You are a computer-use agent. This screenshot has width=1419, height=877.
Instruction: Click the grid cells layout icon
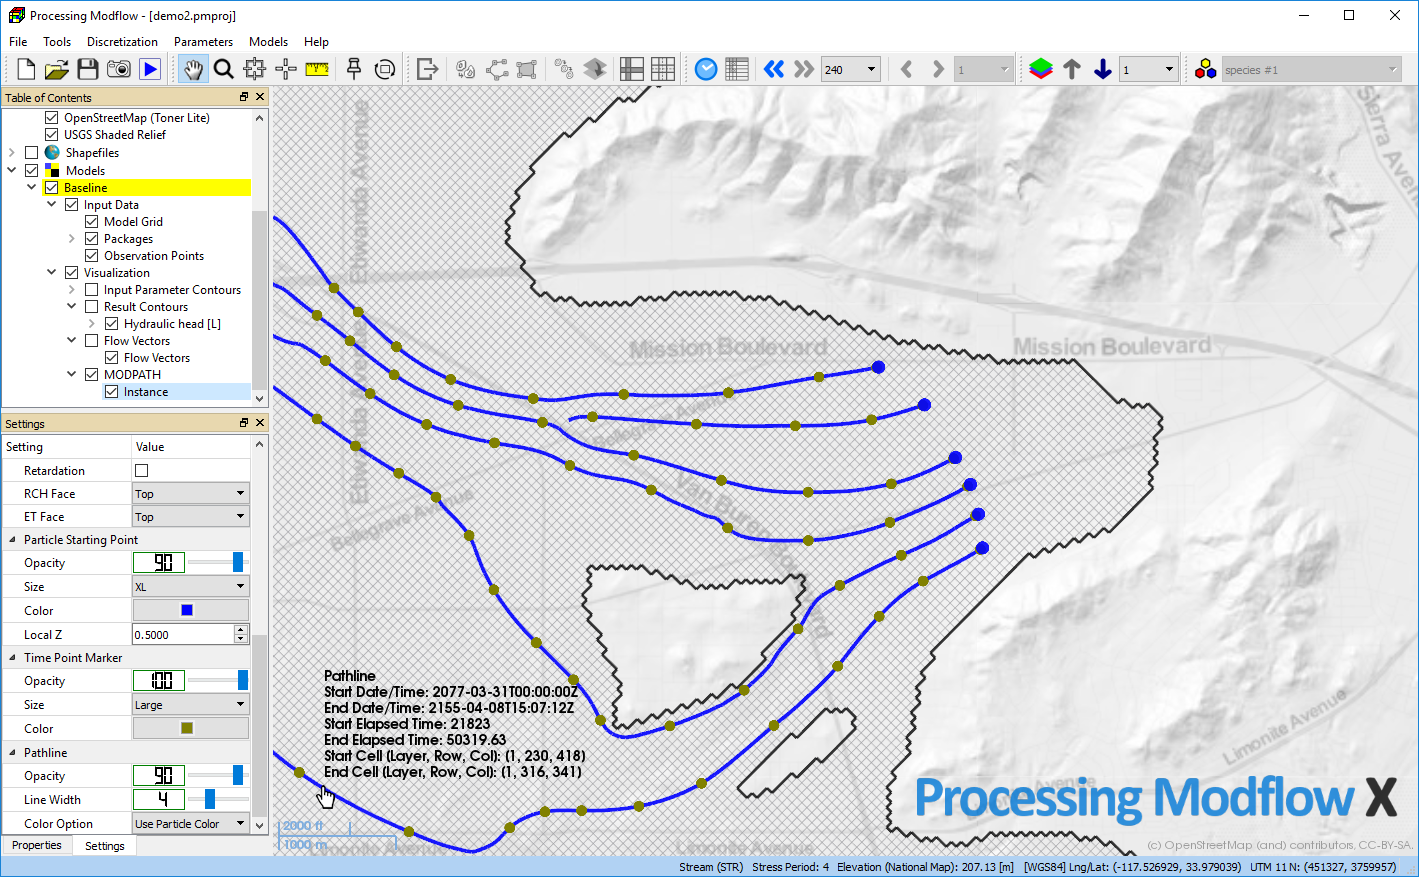coord(663,69)
